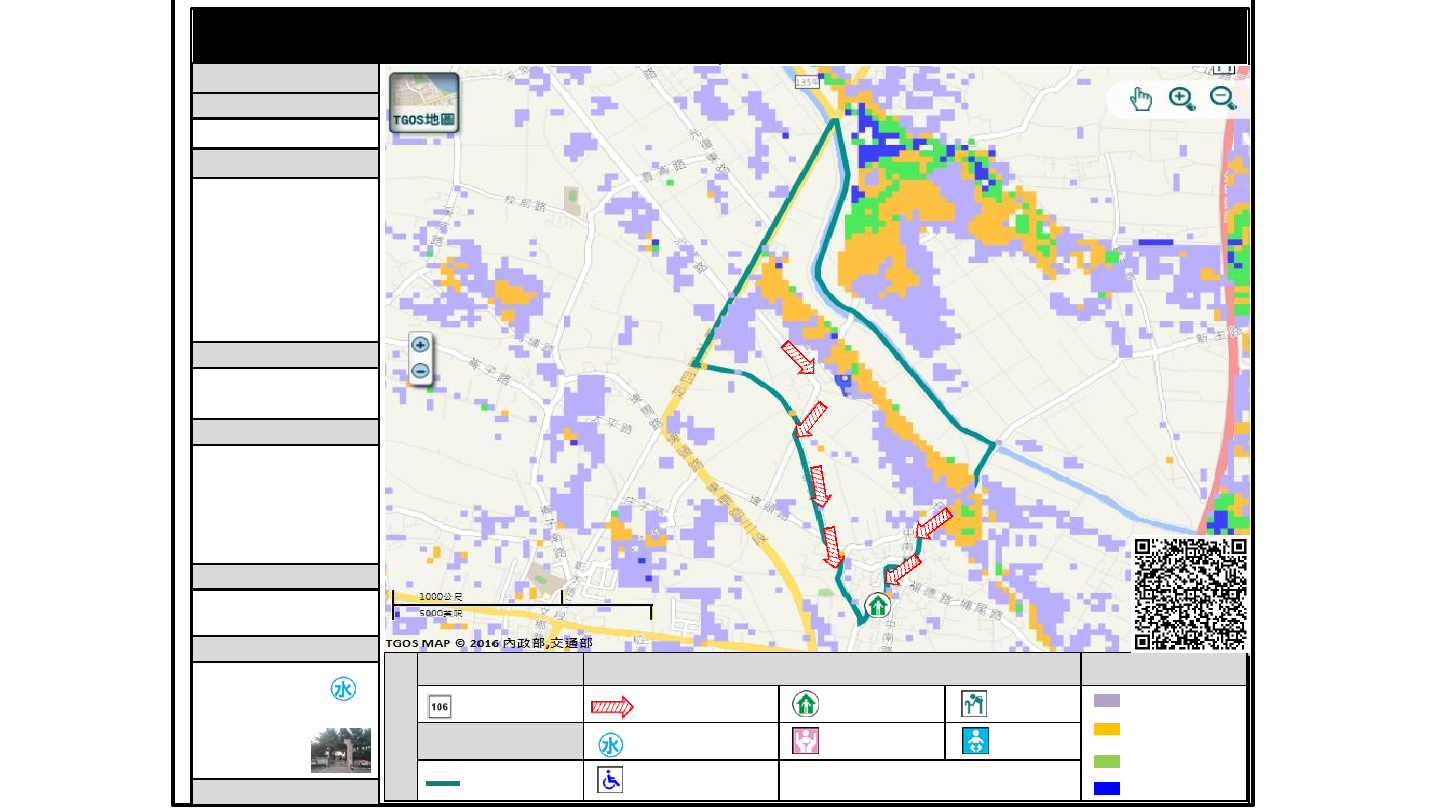The width and height of the screenshot is (1440, 810).
Task: Click the 135甲 highway shield
Action: (x=807, y=81)
